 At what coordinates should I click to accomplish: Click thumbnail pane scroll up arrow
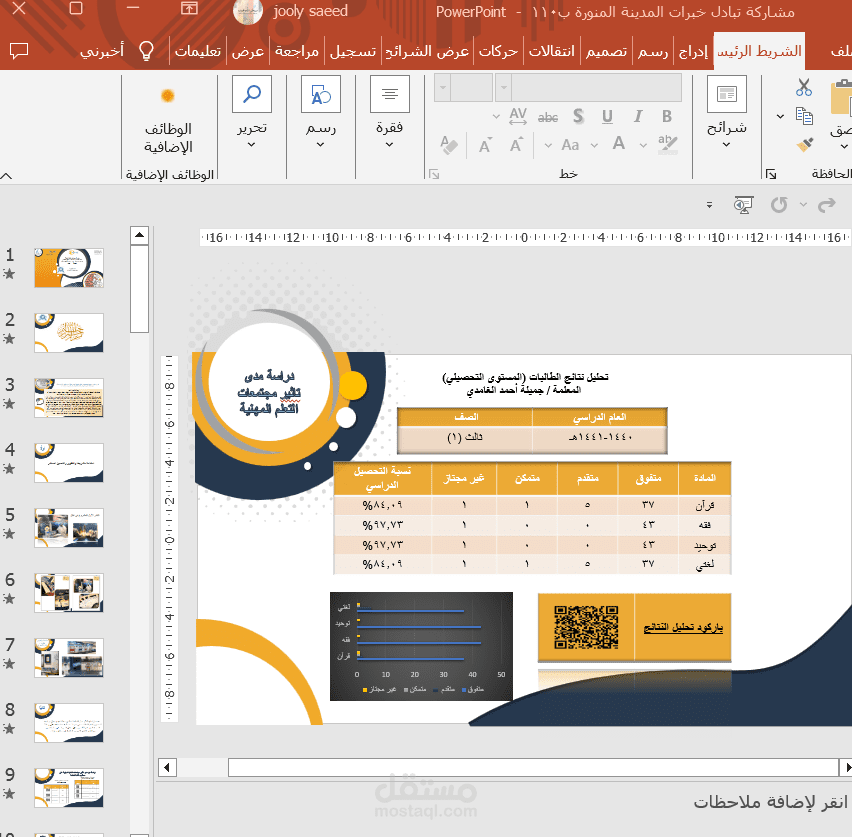coord(140,235)
